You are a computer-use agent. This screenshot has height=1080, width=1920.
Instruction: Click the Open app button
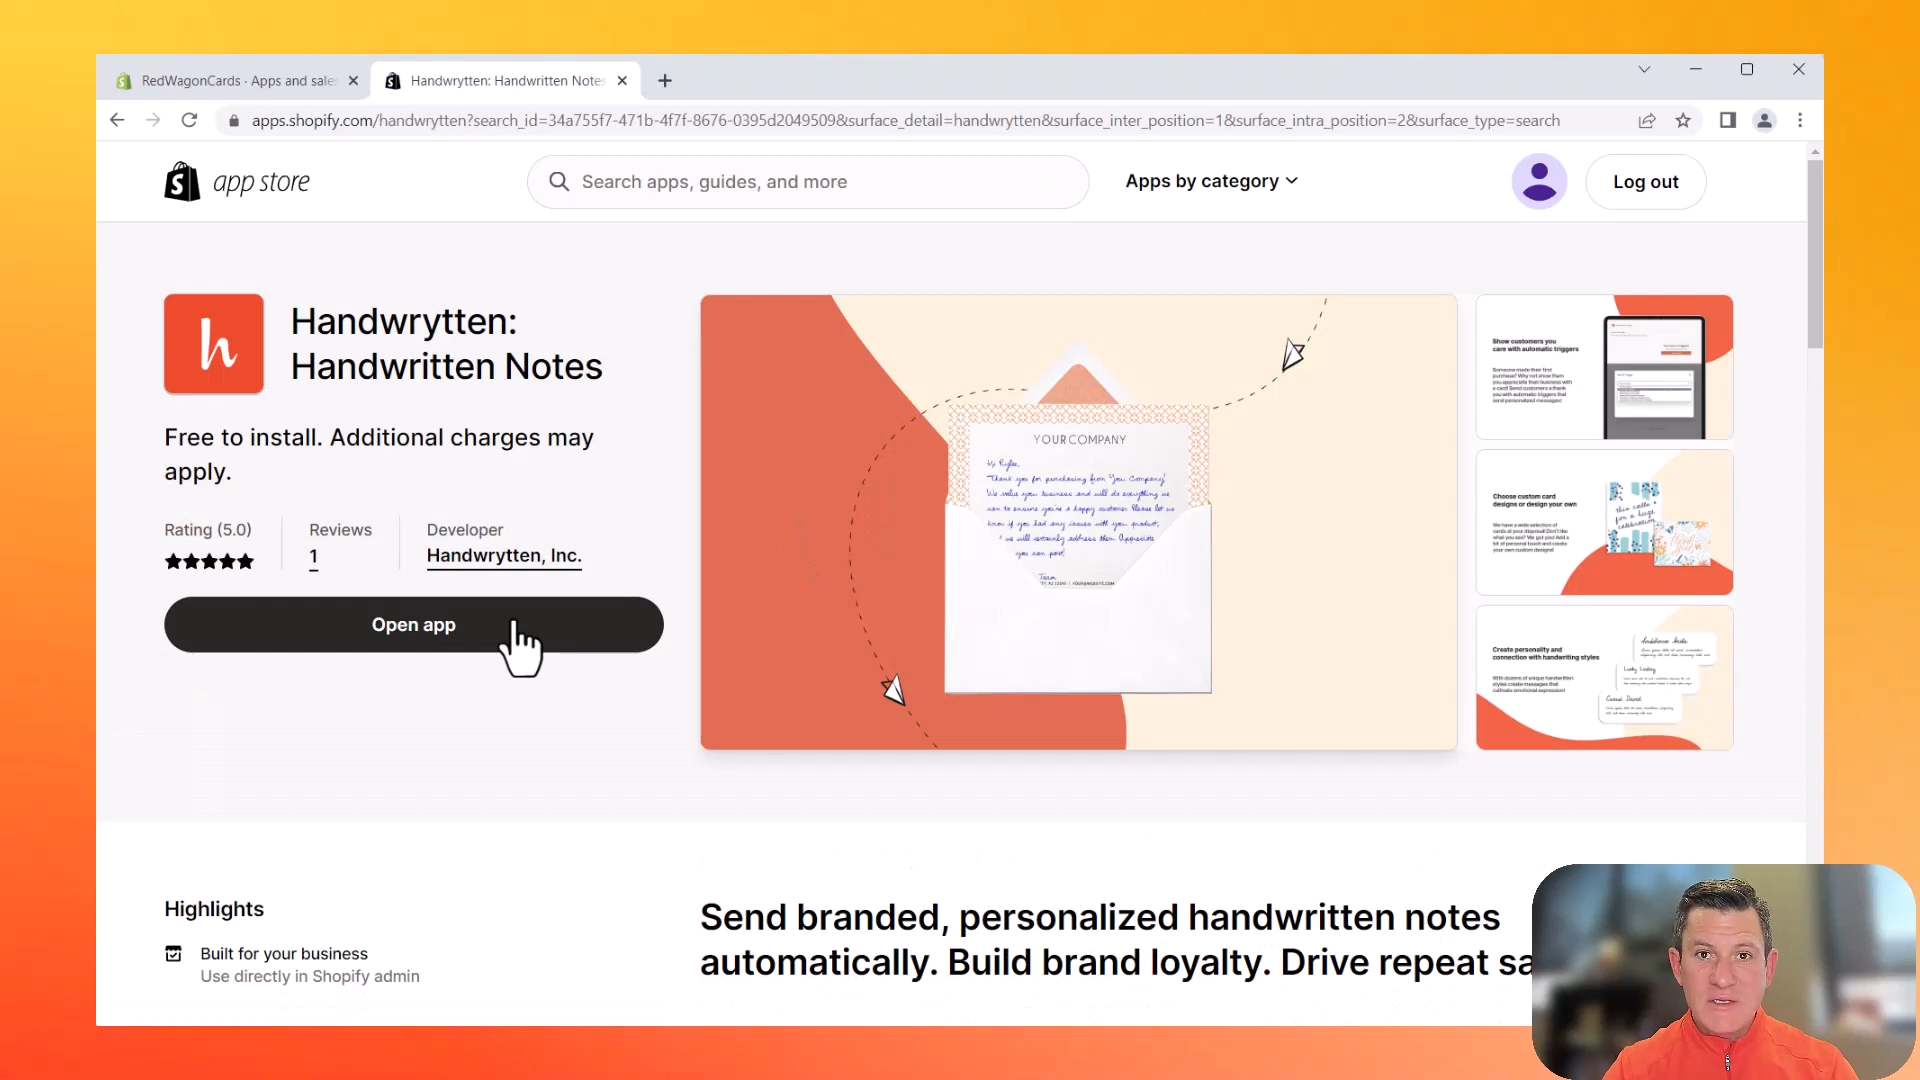tap(413, 624)
